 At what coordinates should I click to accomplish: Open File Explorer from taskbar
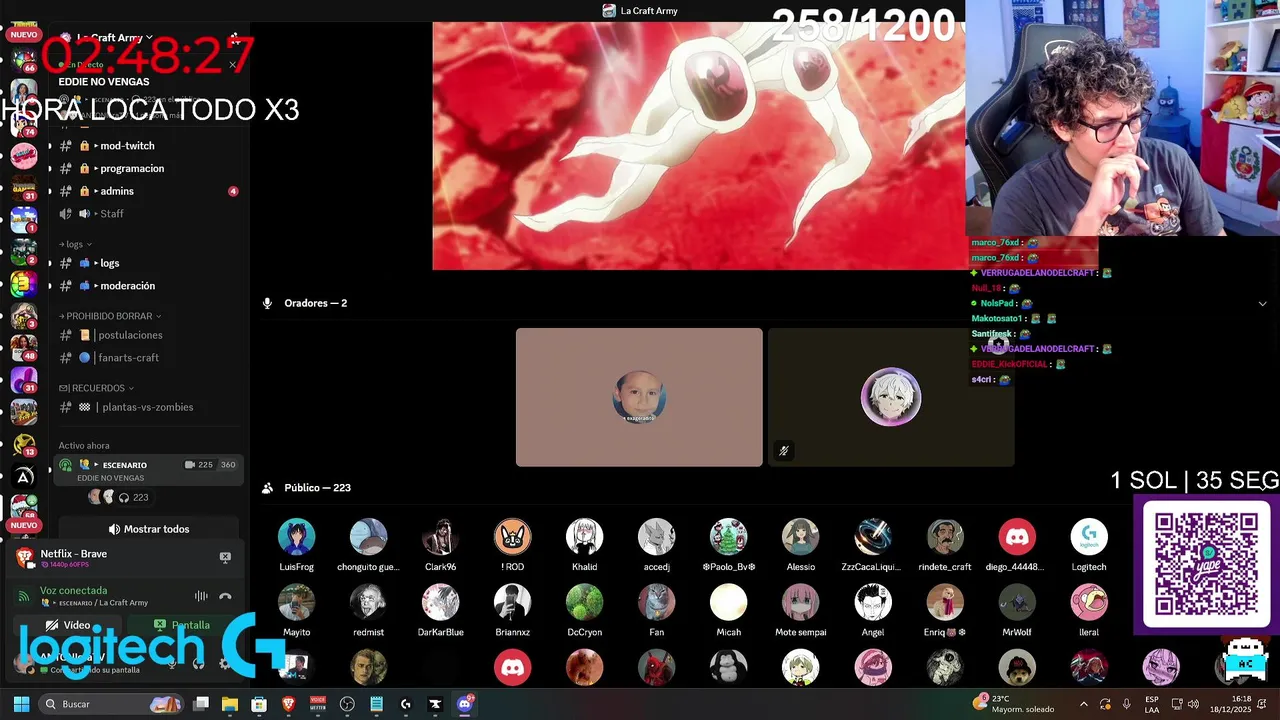[x=230, y=704]
